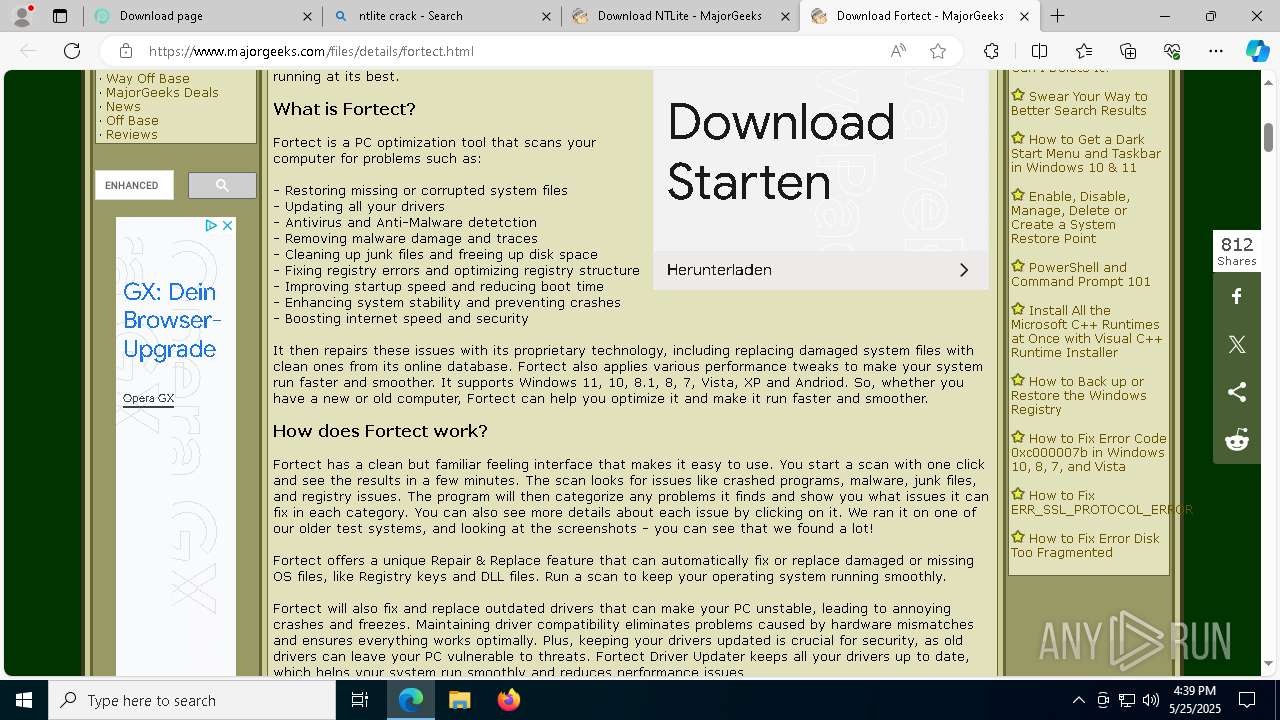
Task: Open File Explorer from taskbar
Action: click(x=459, y=700)
